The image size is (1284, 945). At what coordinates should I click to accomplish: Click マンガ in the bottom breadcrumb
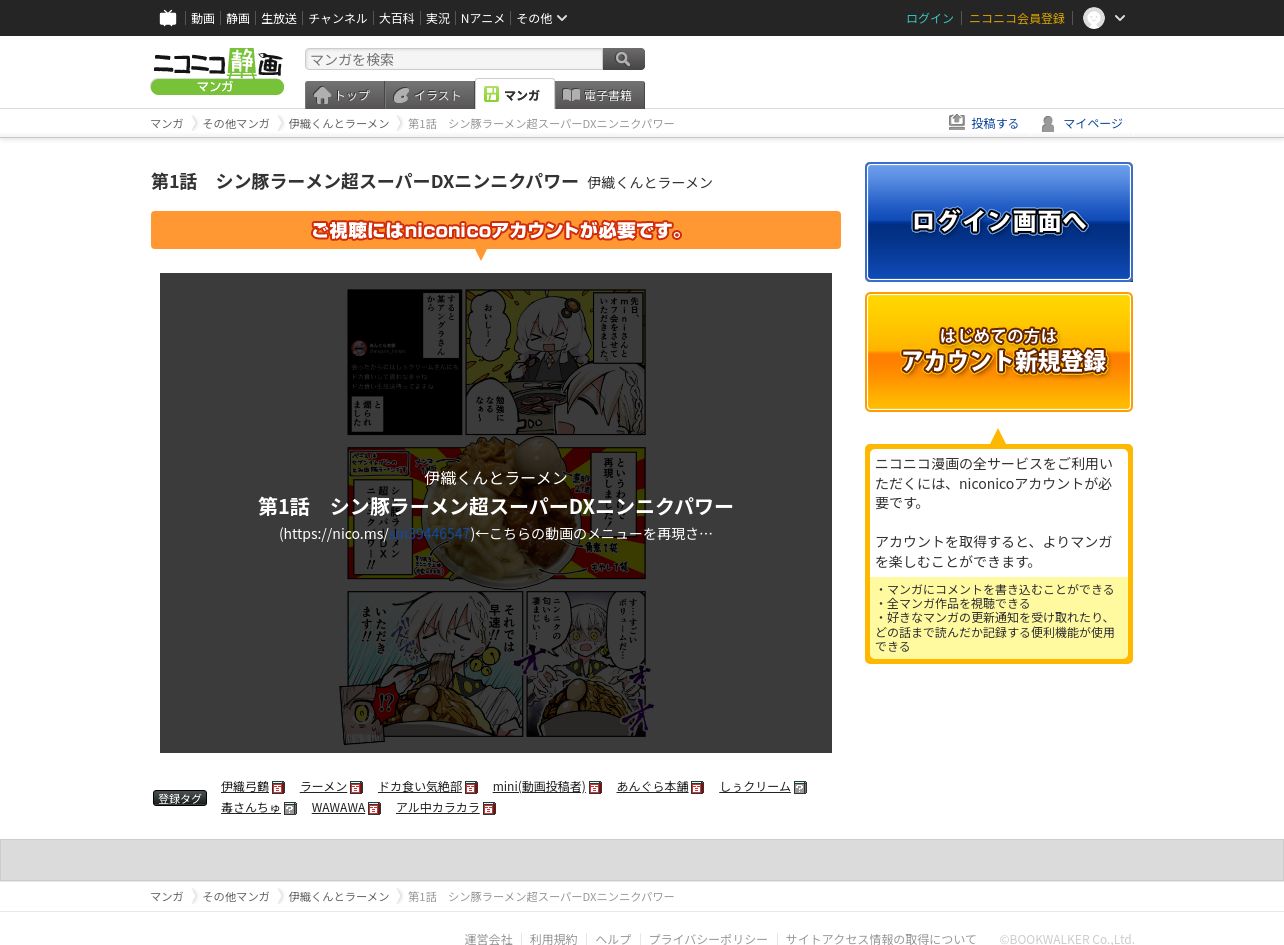[x=167, y=896]
